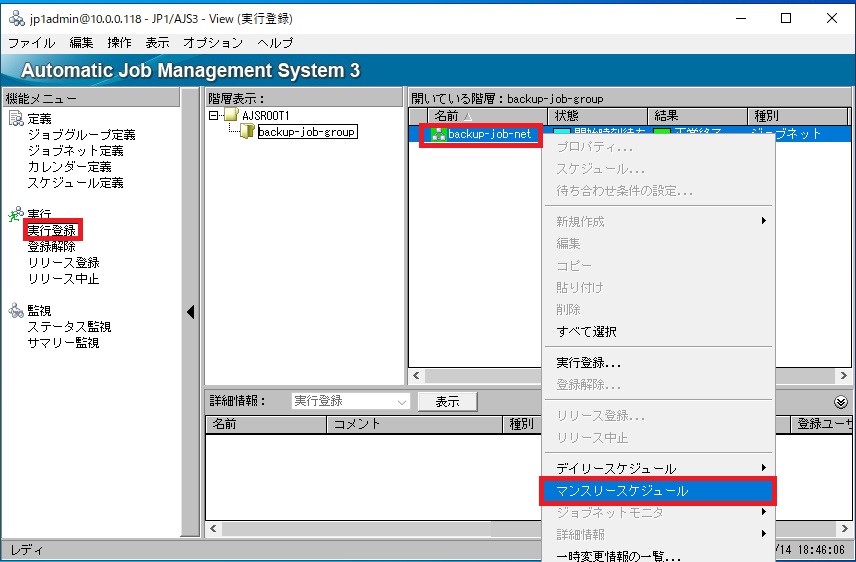Expand the 新規作成 submenu arrow
The height and width of the screenshot is (562, 856).
point(764,221)
